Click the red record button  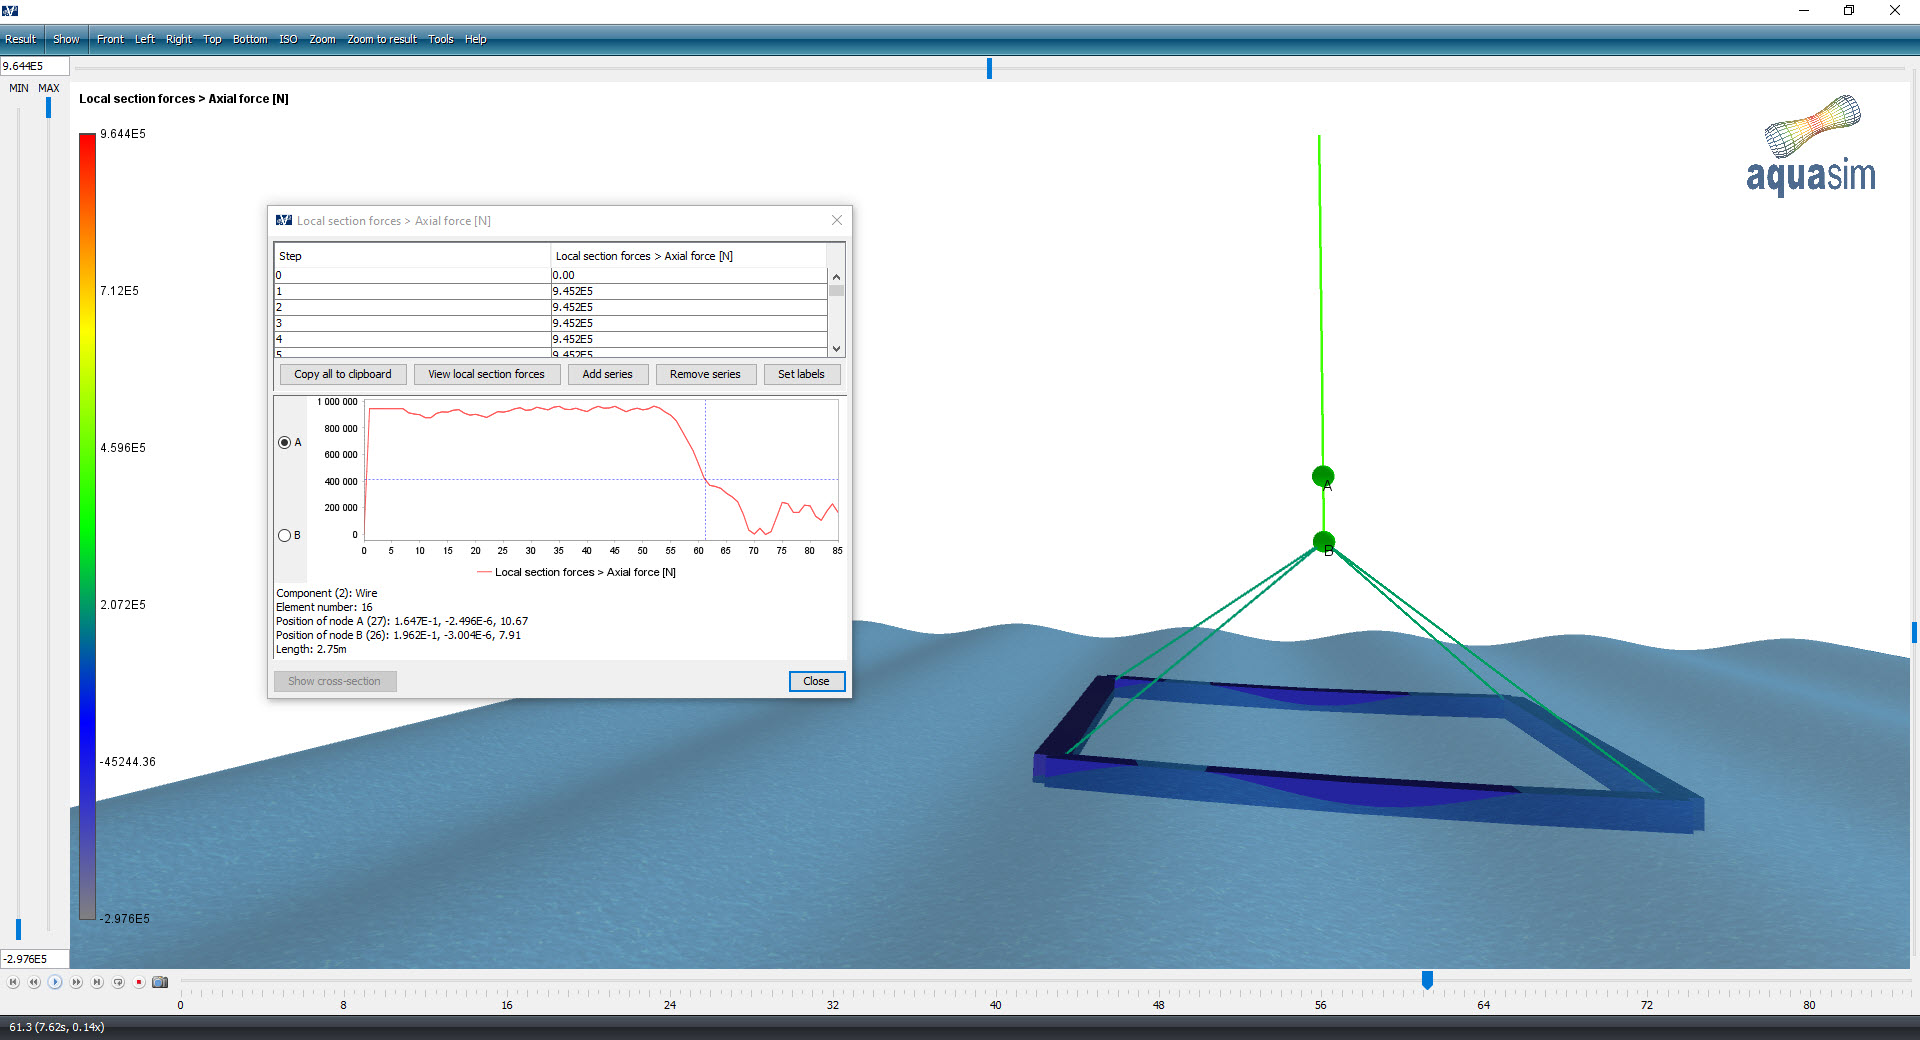click(x=139, y=982)
